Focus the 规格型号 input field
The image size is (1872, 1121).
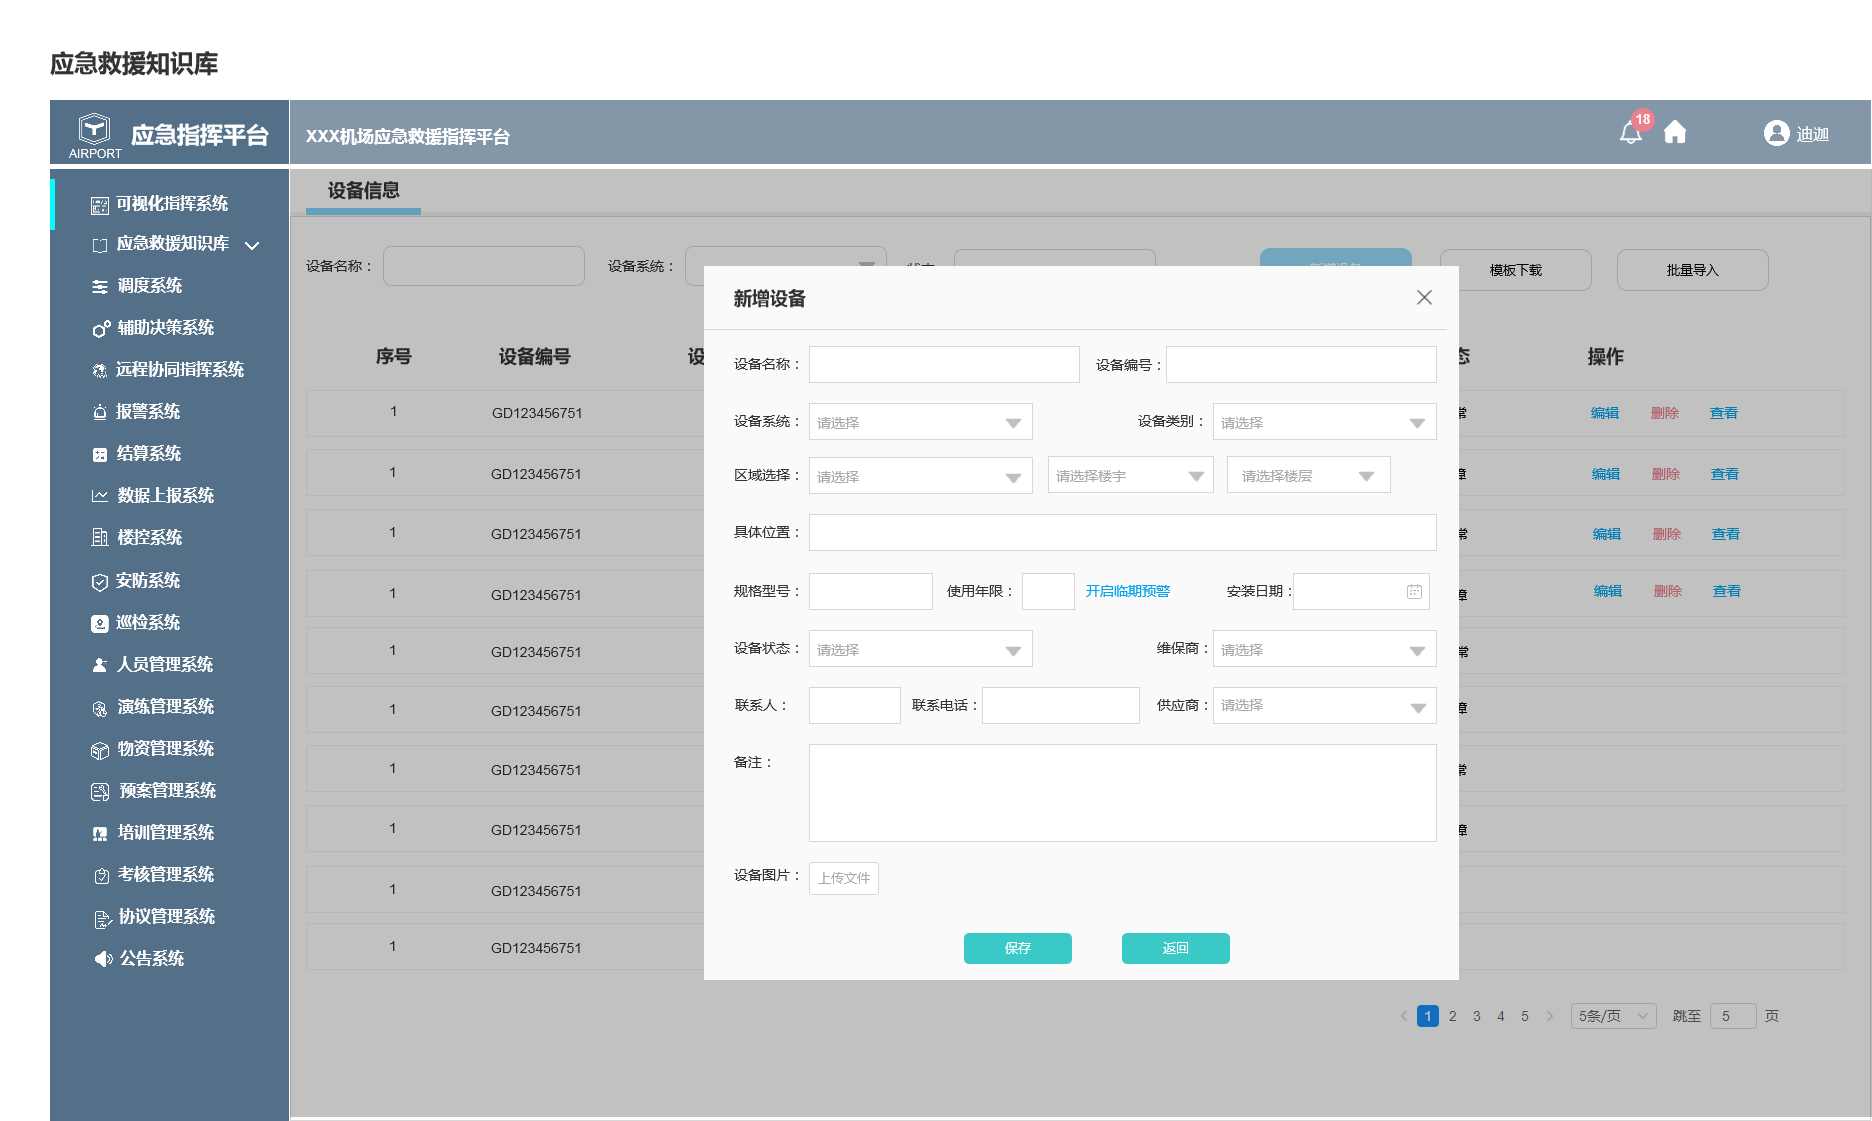[x=870, y=591]
